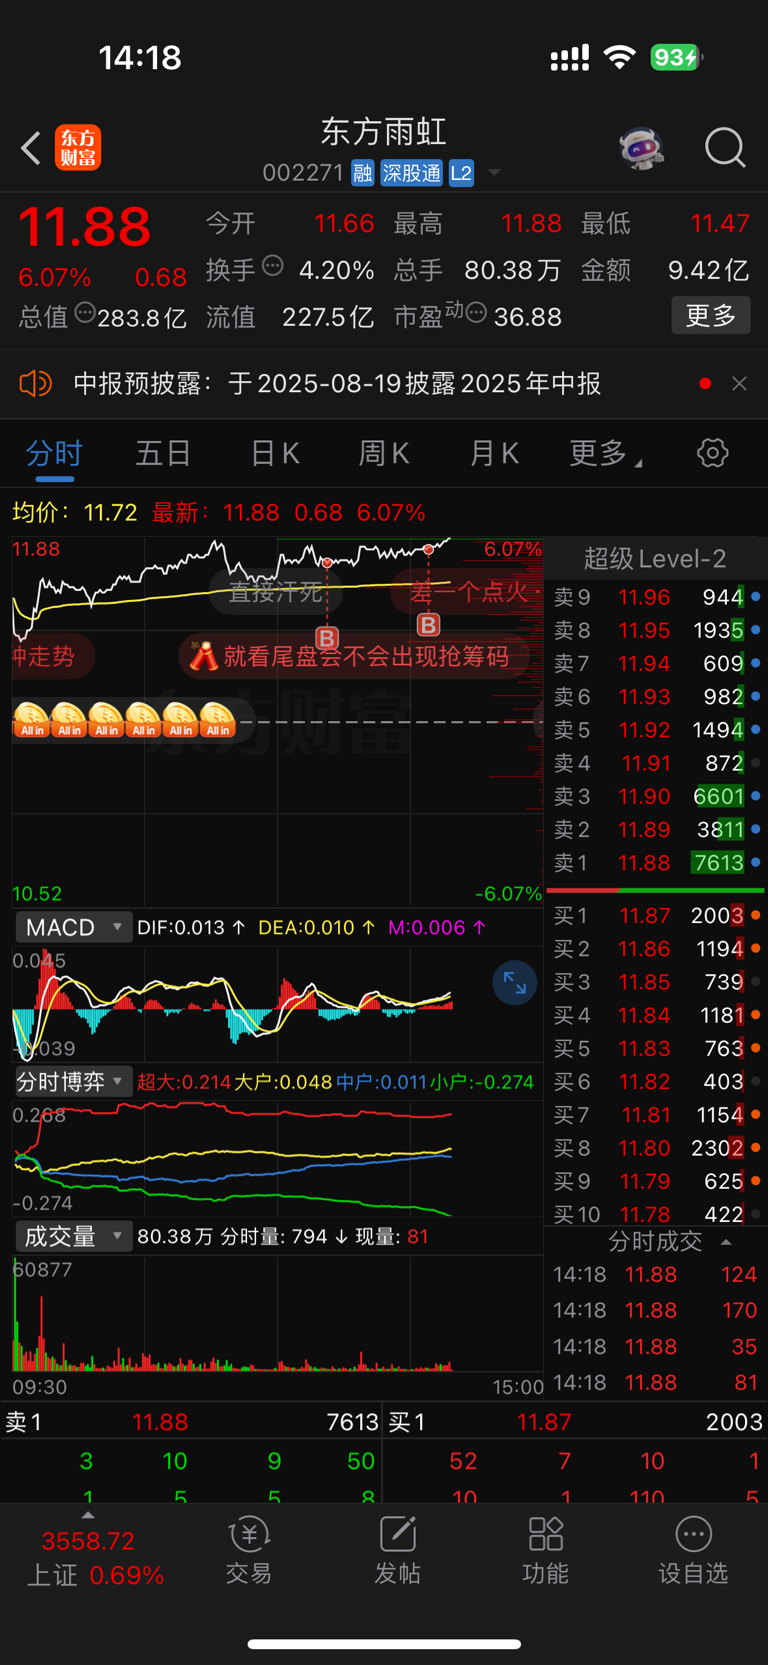
Task: Switch to 分时 chart tab
Action: (x=55, y=453)
